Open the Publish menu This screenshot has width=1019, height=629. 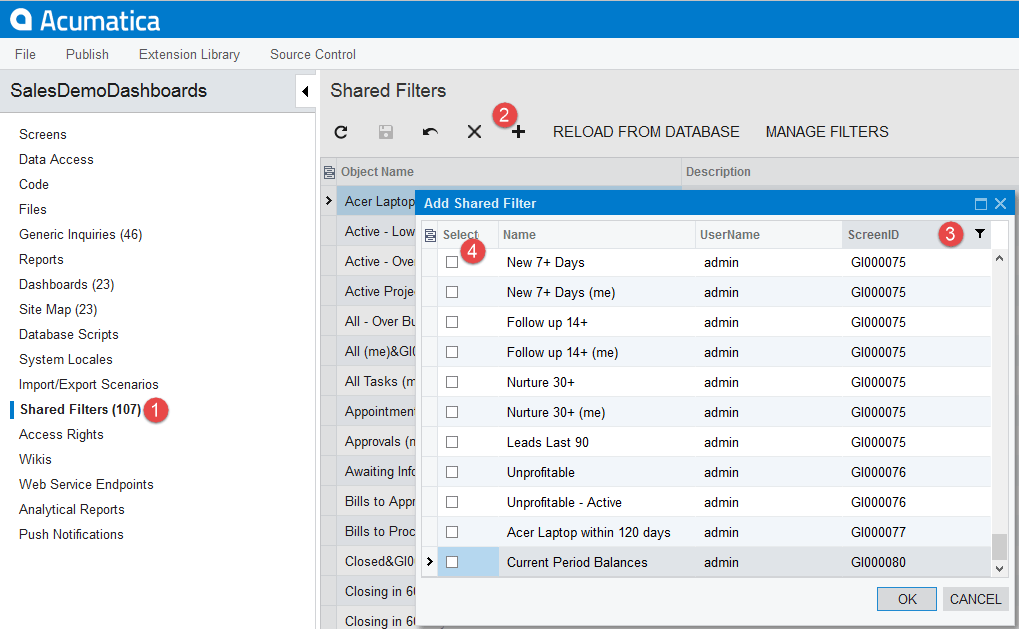click(x=87, y=55)
